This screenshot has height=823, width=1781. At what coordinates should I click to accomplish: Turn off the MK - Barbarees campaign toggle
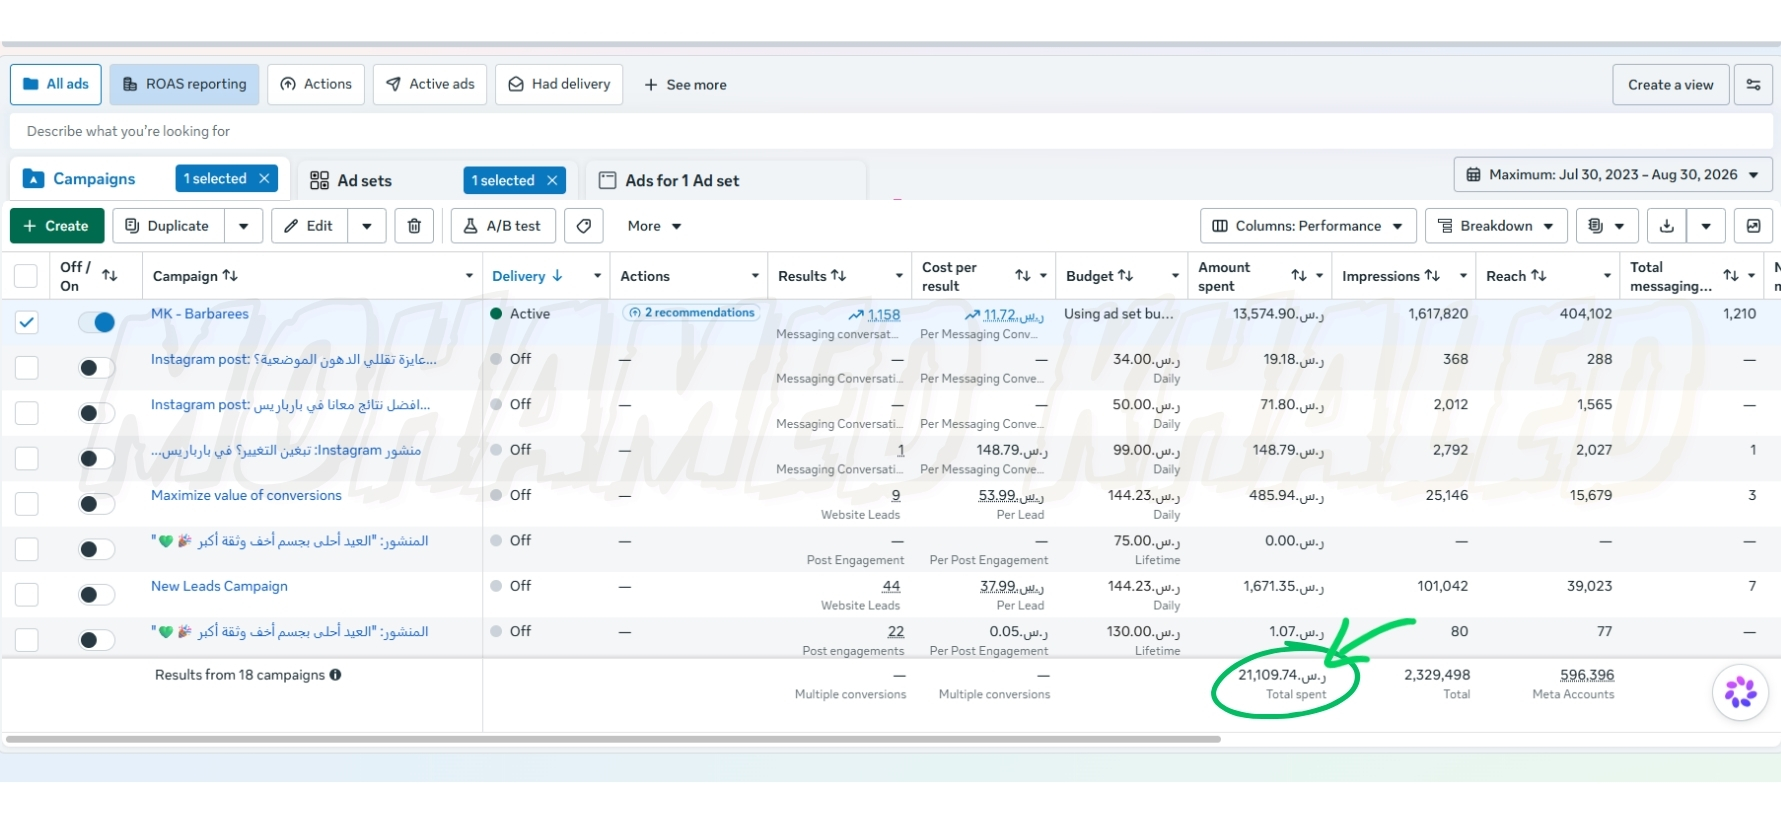97,322
